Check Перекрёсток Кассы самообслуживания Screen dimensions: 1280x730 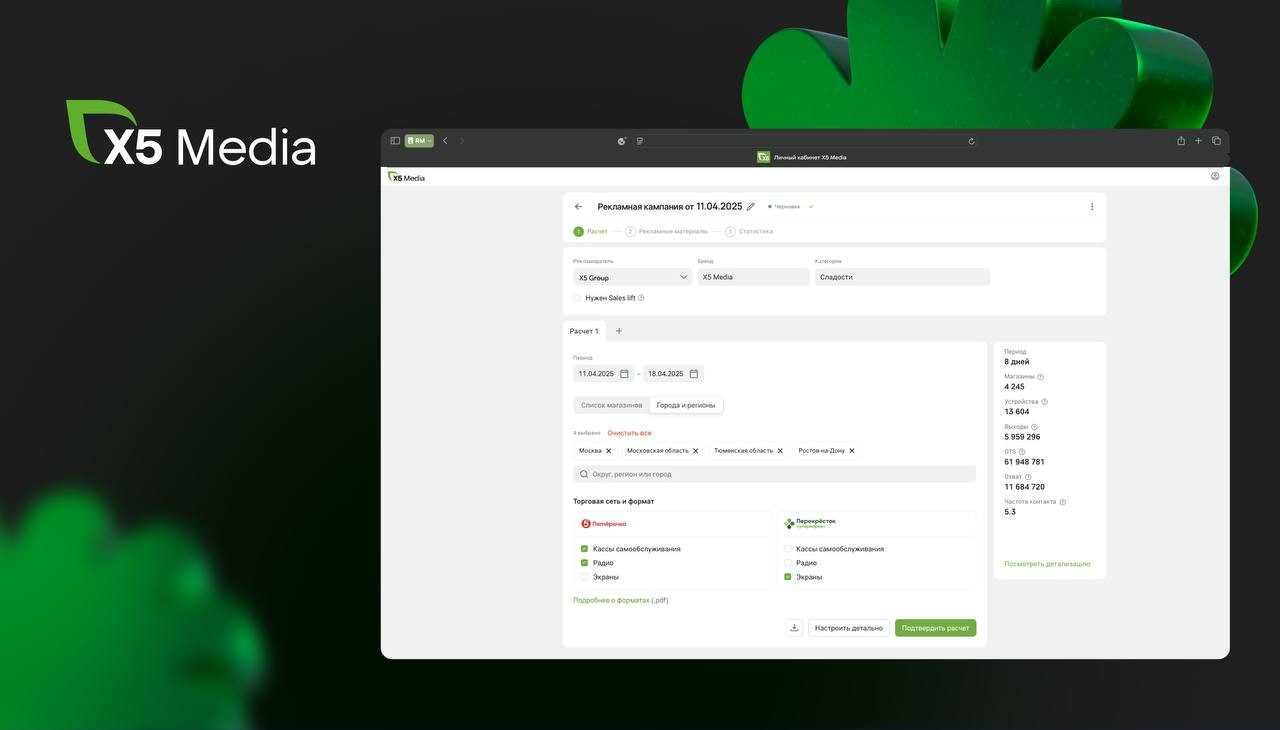(x=788, y=549)
